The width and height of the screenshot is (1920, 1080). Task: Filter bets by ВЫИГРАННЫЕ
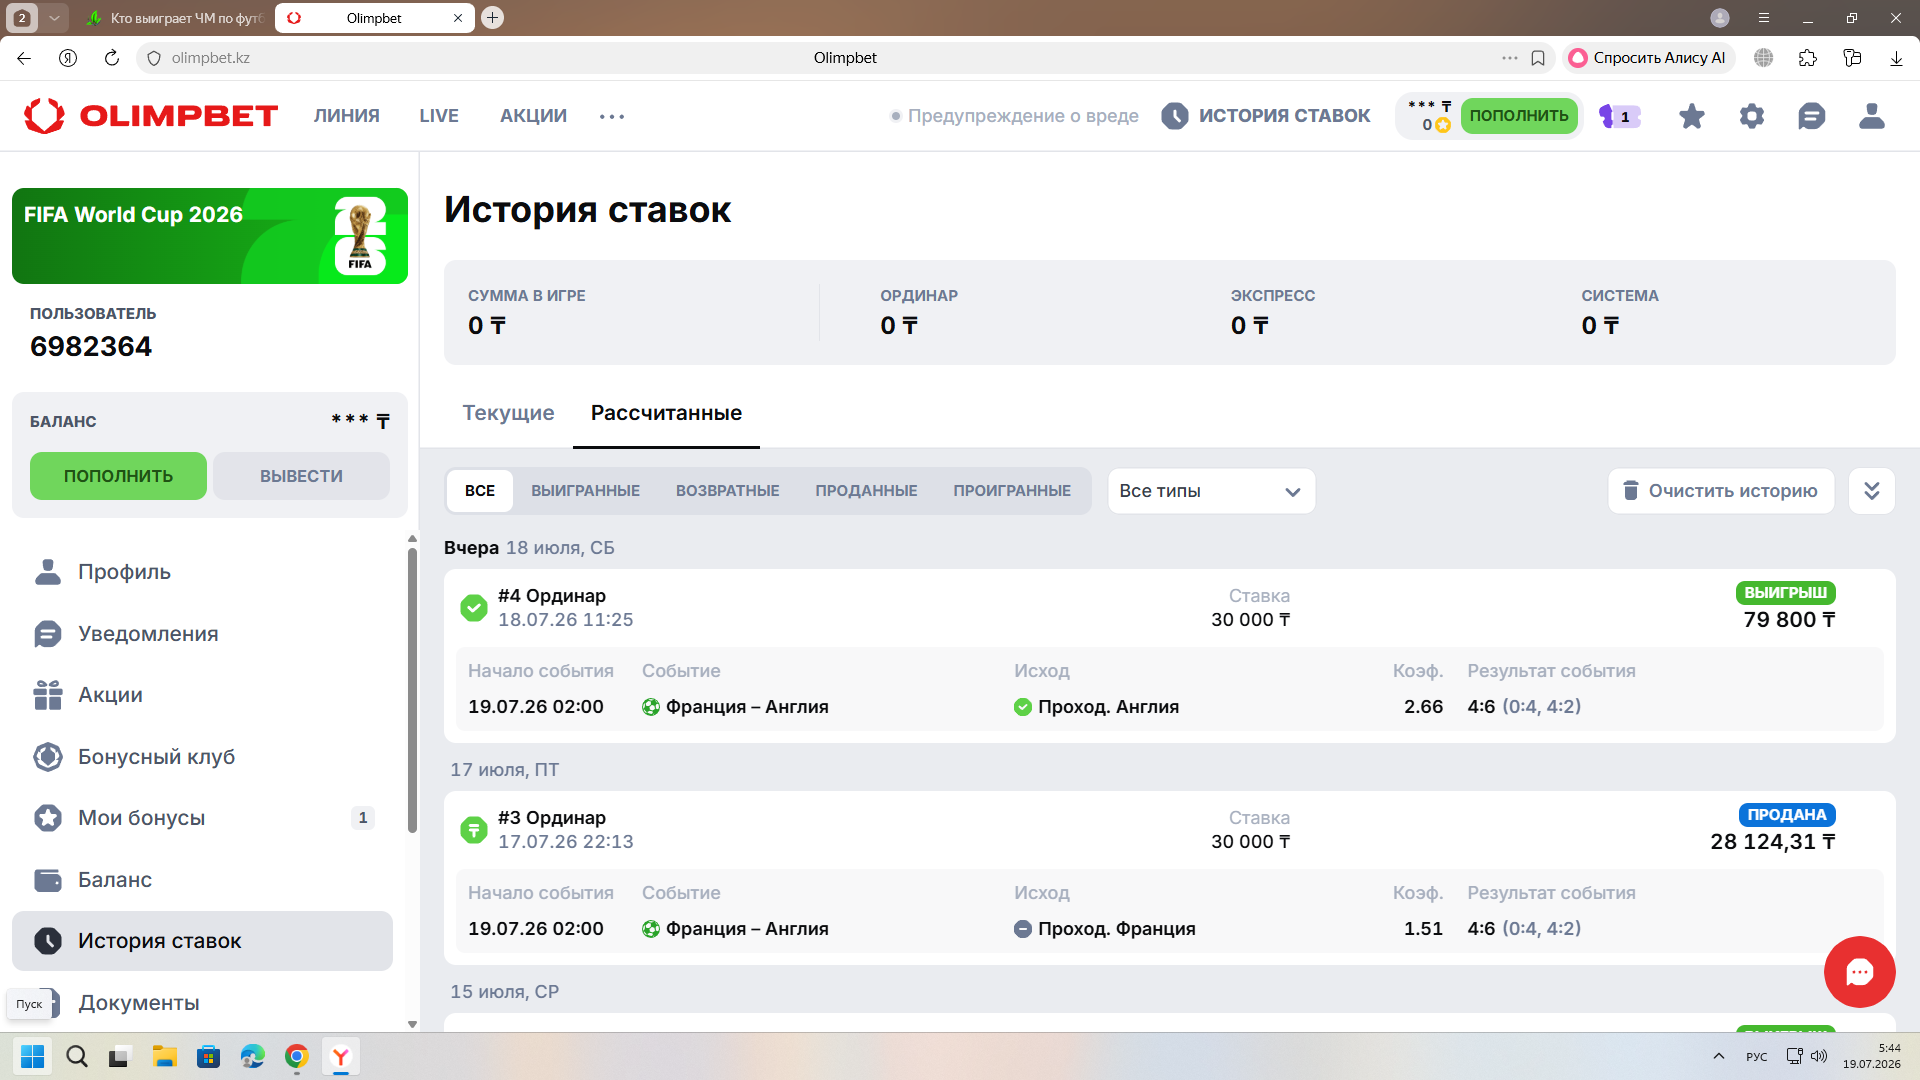(585, 491)
